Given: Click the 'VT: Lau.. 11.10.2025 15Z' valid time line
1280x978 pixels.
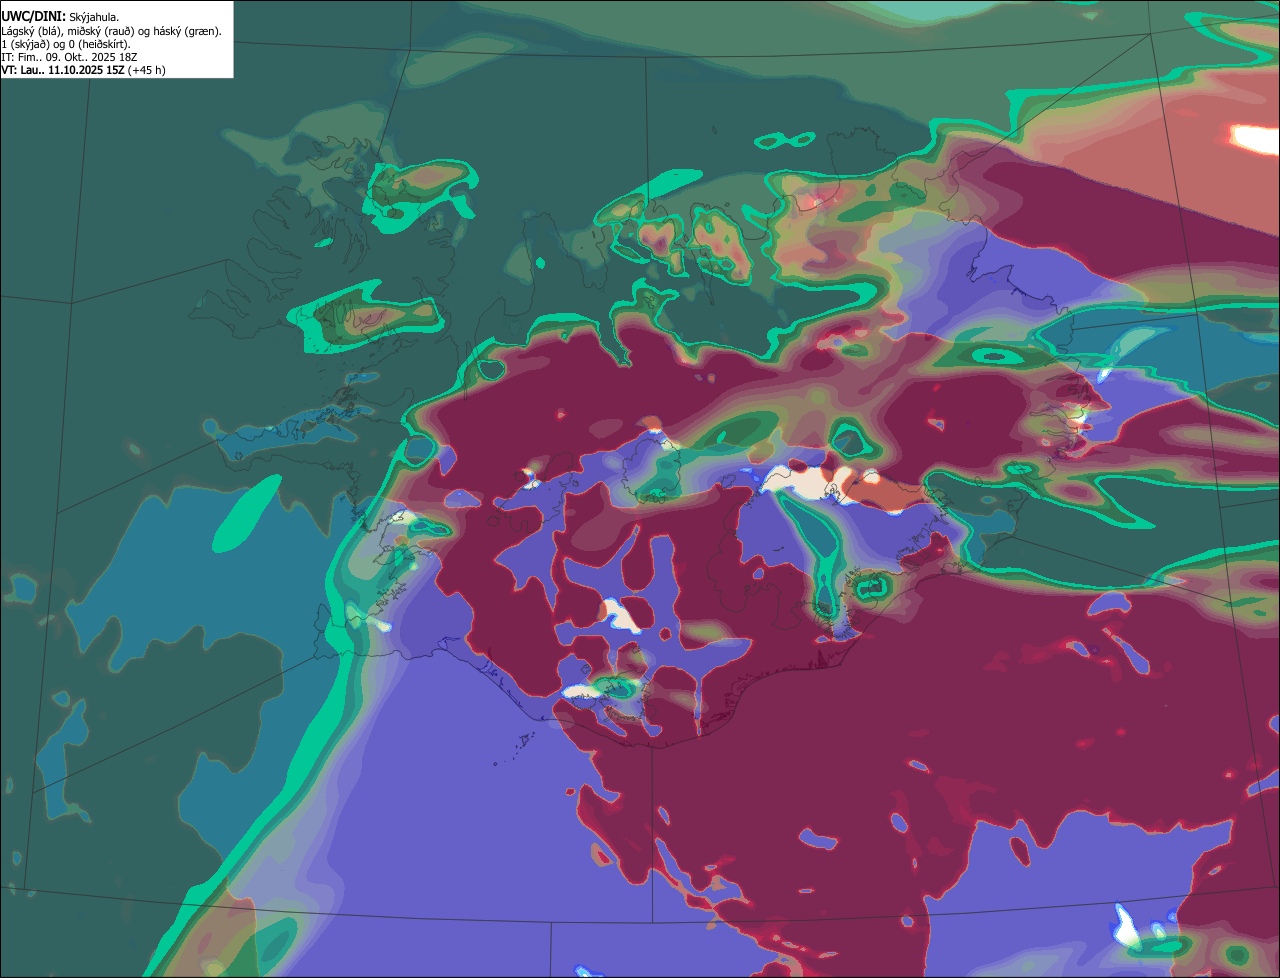Looking at the screenshot, I should pyautogui.click(x=84, y=70).
